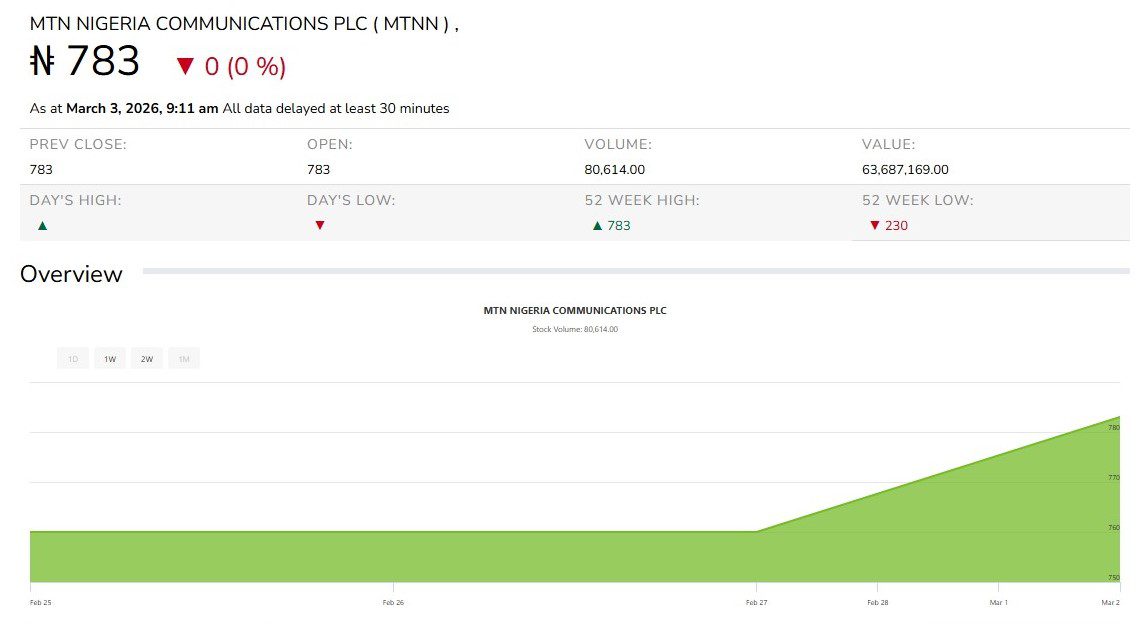This screenshot has height=624, width=1144.
Task: Select the 1M chart range button
Action: [x=184, y=358]
